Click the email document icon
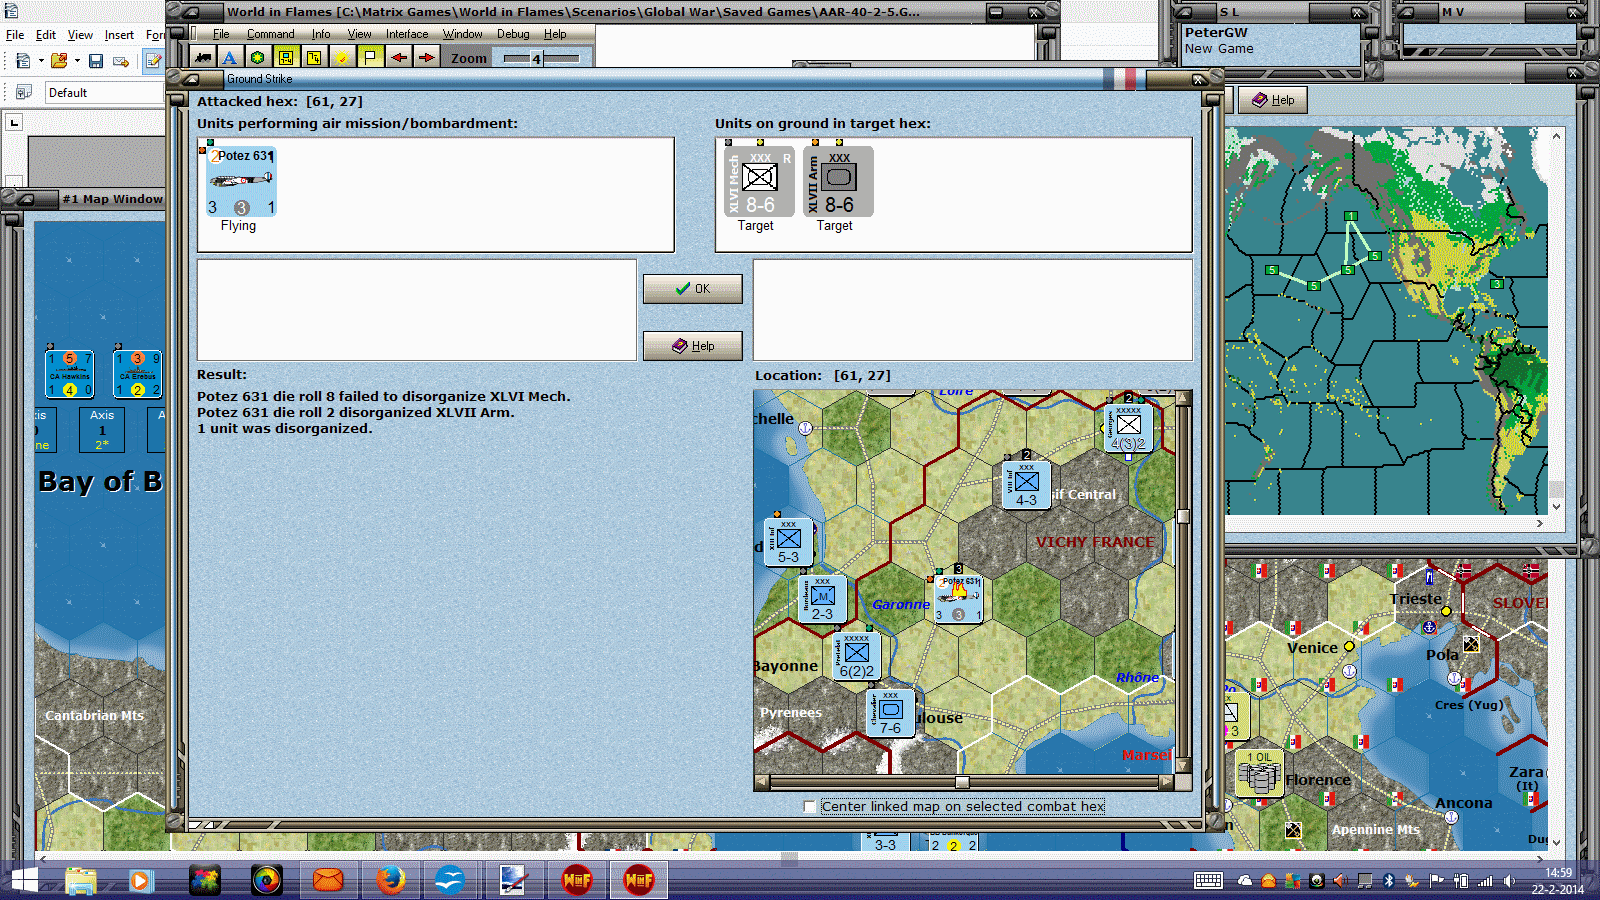This screenshot has width=1600, height=900. [x=121, y=61]
